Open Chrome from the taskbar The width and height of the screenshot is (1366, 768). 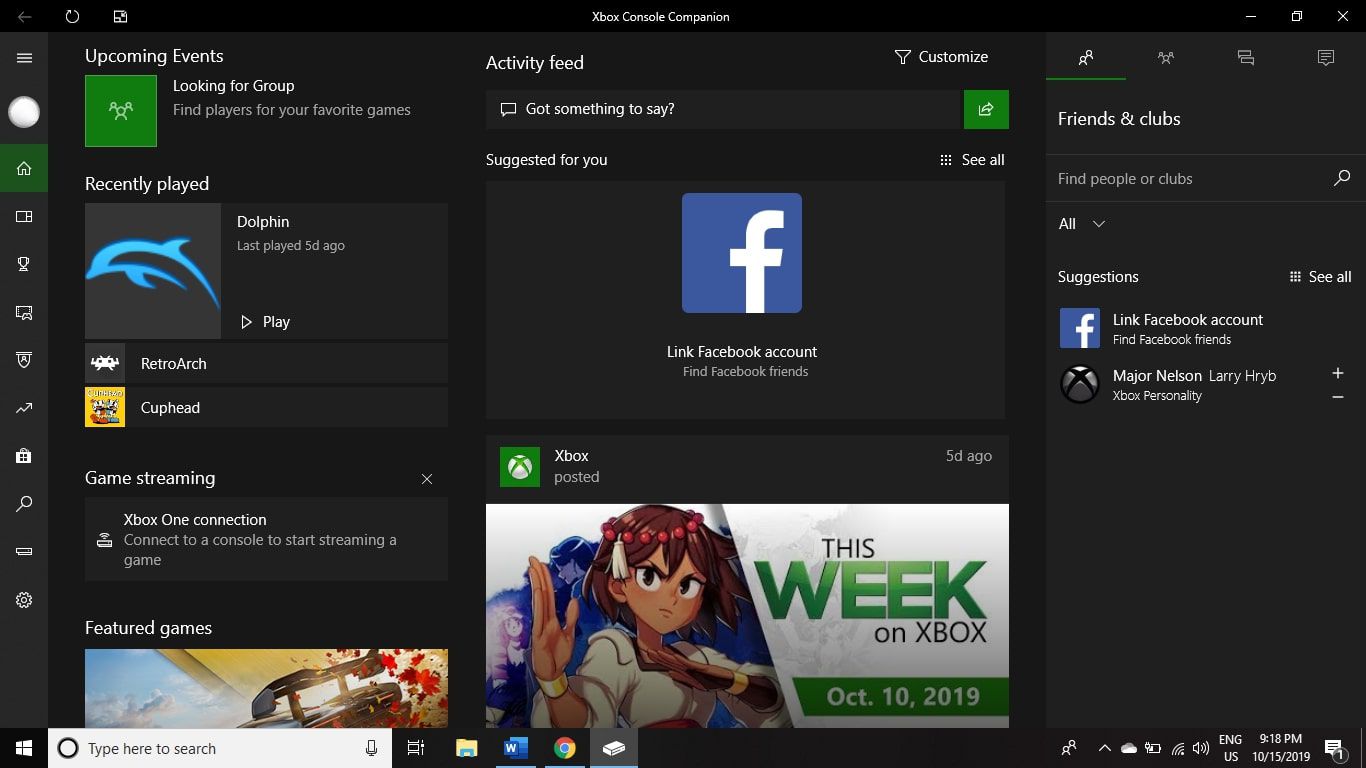tap(565, 748)
